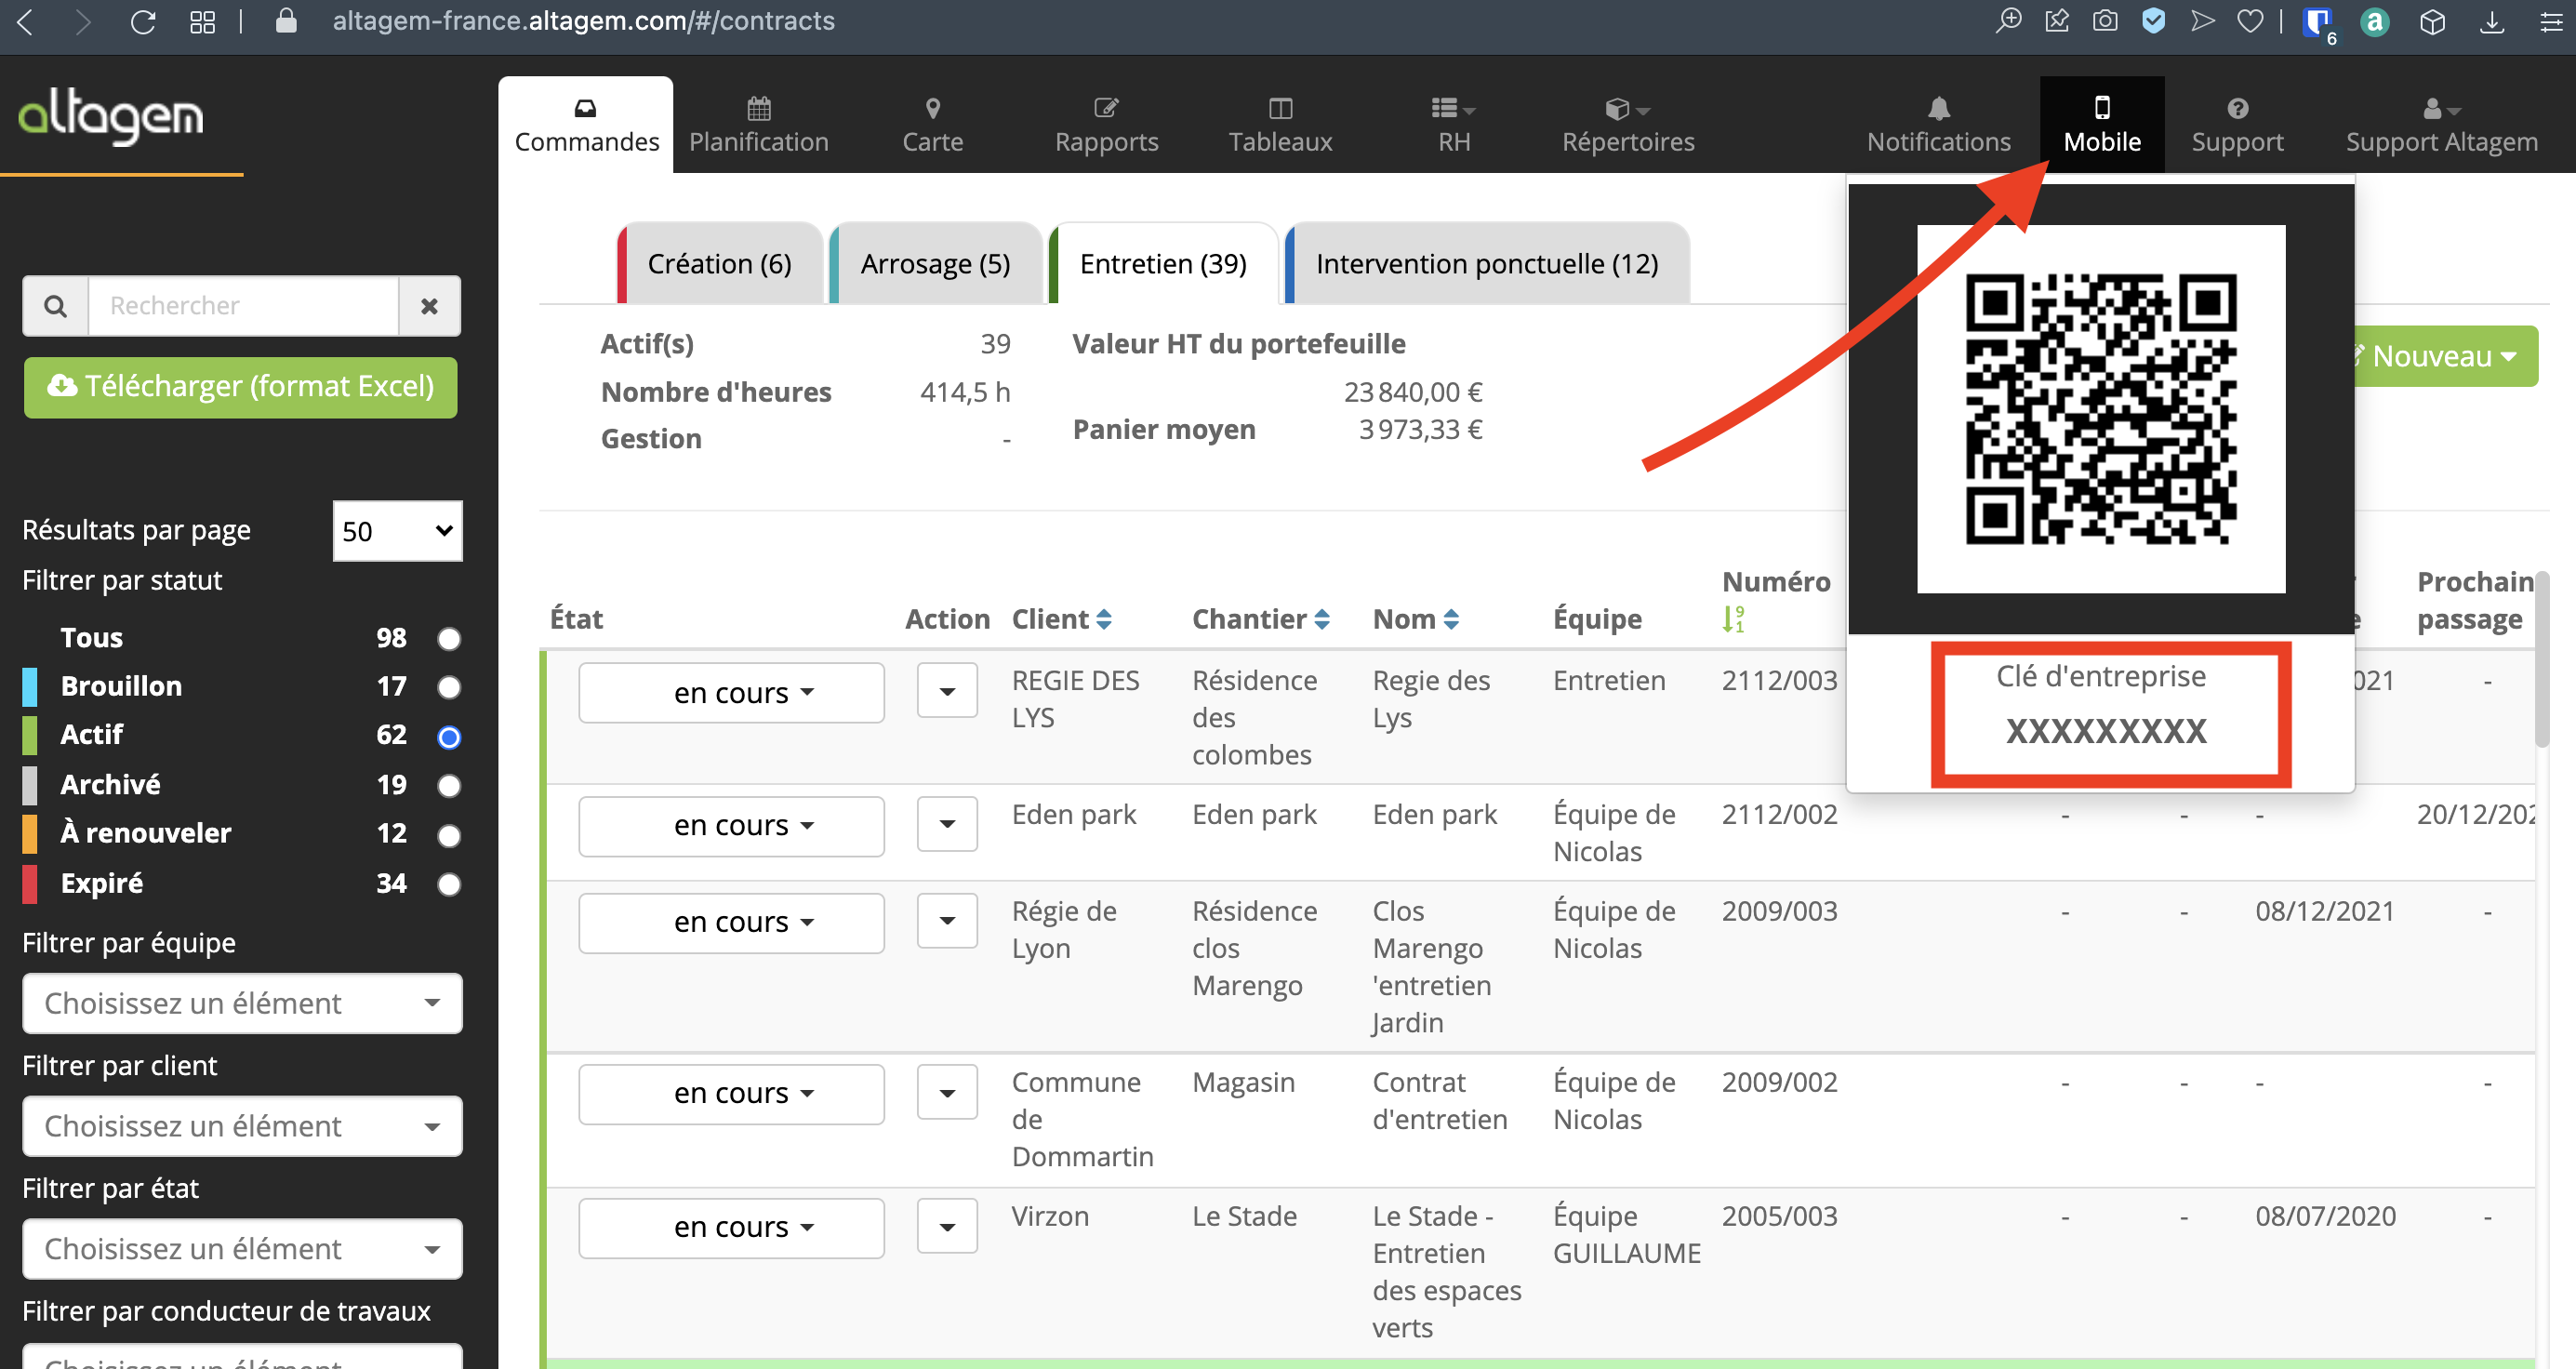
Task: Click Télécharger (format Excel) button
Action: [x=241, y=387]
